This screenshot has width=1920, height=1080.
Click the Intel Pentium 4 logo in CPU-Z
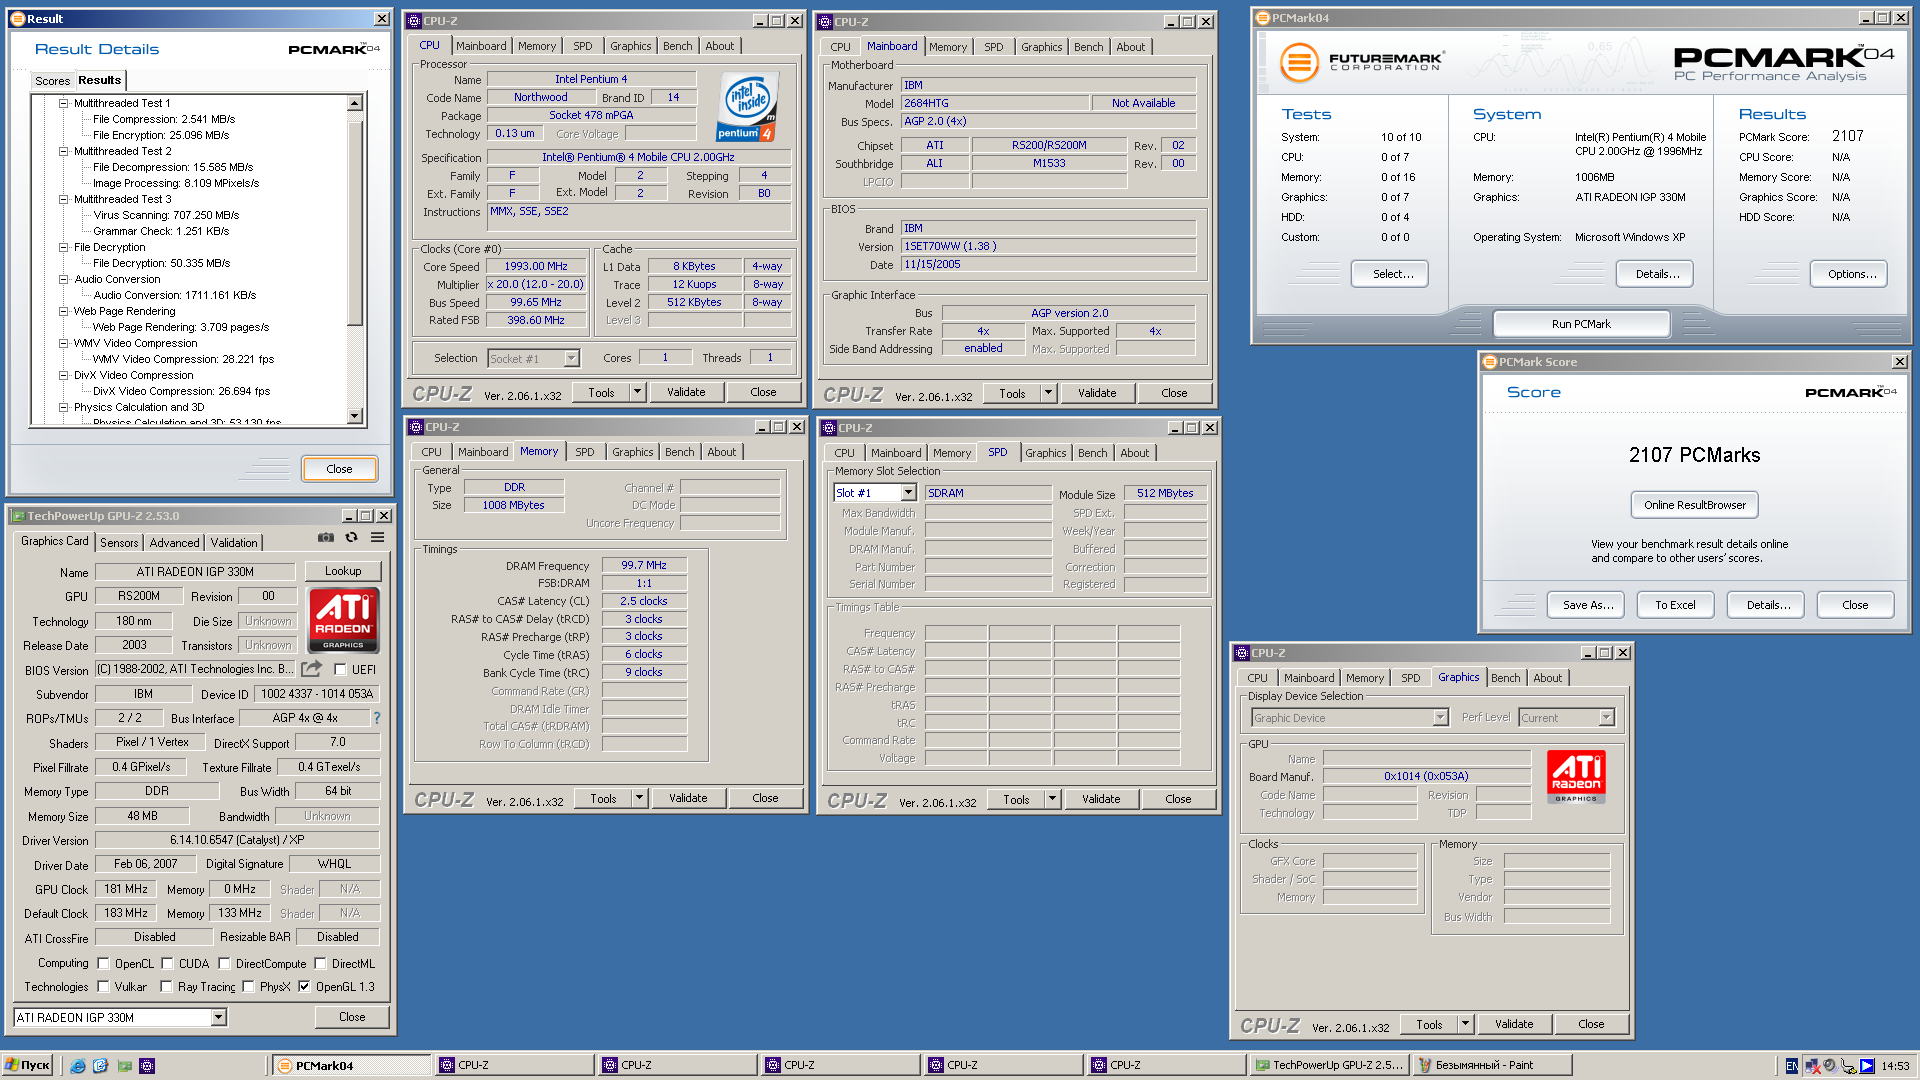tap(746, 108)
